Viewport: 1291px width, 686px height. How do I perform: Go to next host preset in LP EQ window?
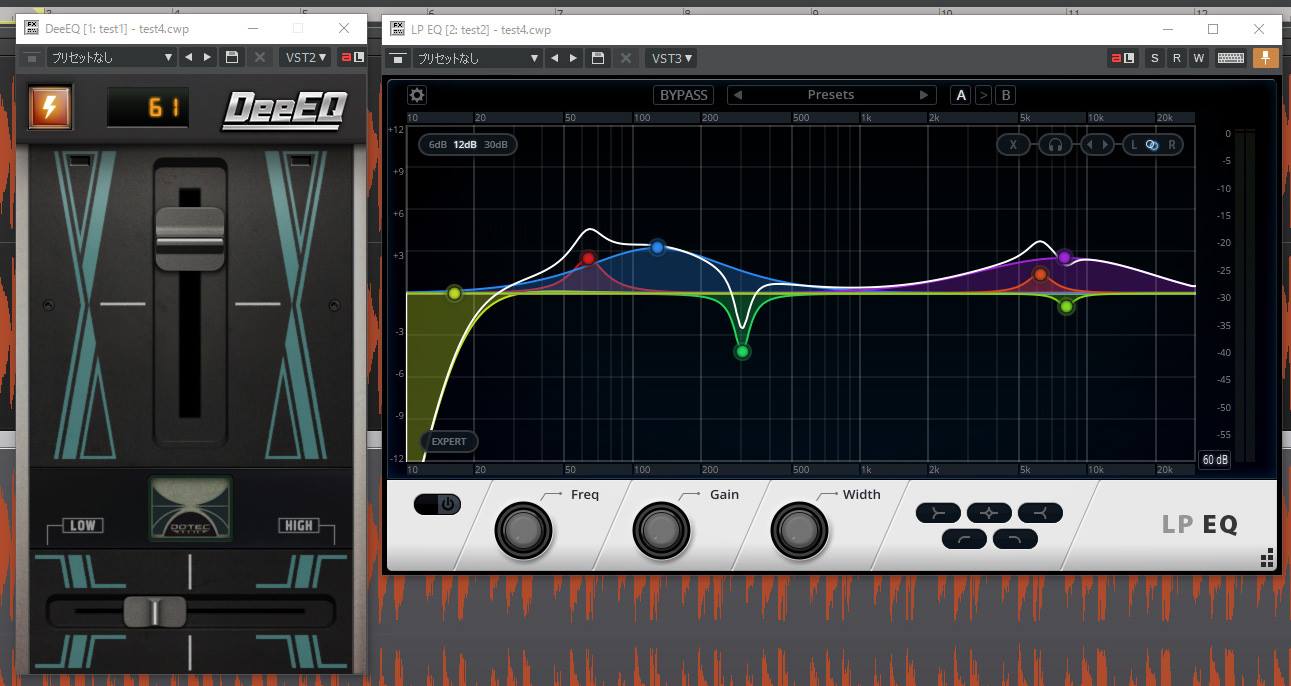tap(573, 58)
